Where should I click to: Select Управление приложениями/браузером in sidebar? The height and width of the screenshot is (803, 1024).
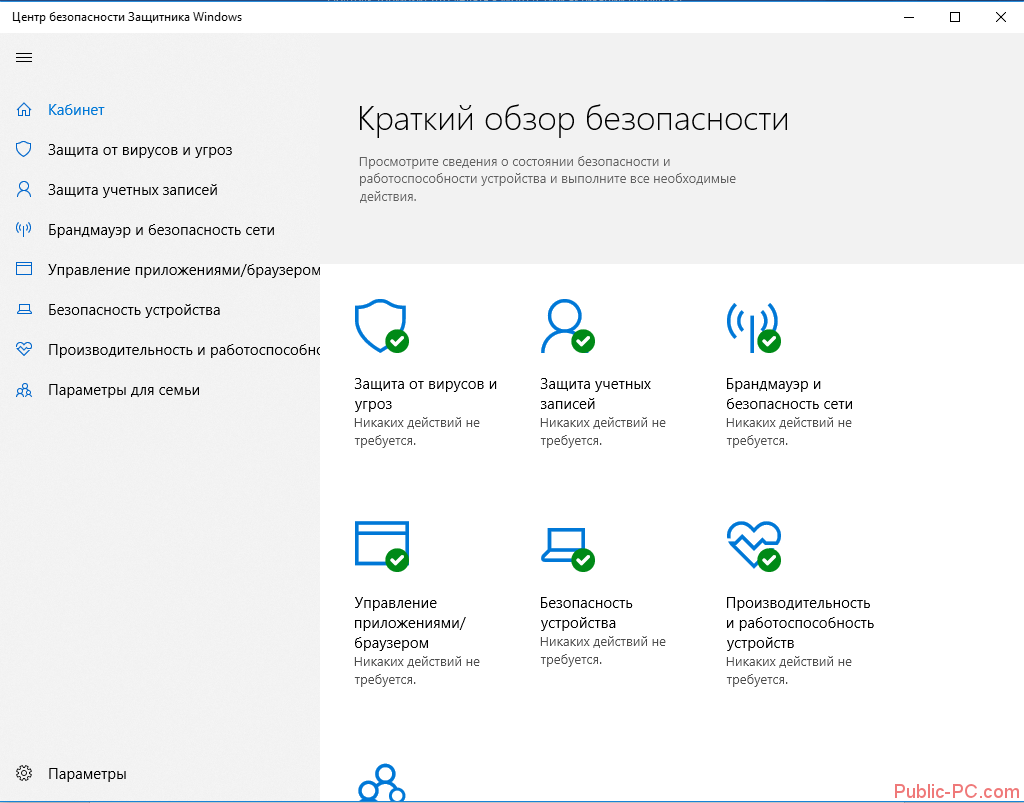(184, 270)
